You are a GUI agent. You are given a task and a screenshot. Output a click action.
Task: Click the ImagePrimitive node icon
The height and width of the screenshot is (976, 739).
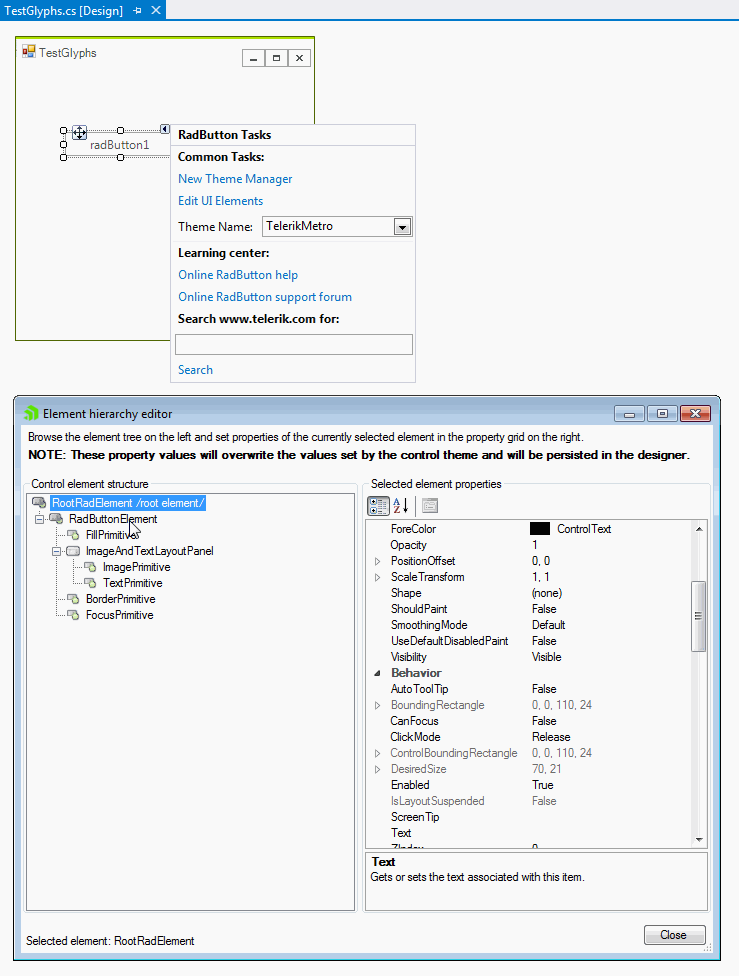[90, 567]
